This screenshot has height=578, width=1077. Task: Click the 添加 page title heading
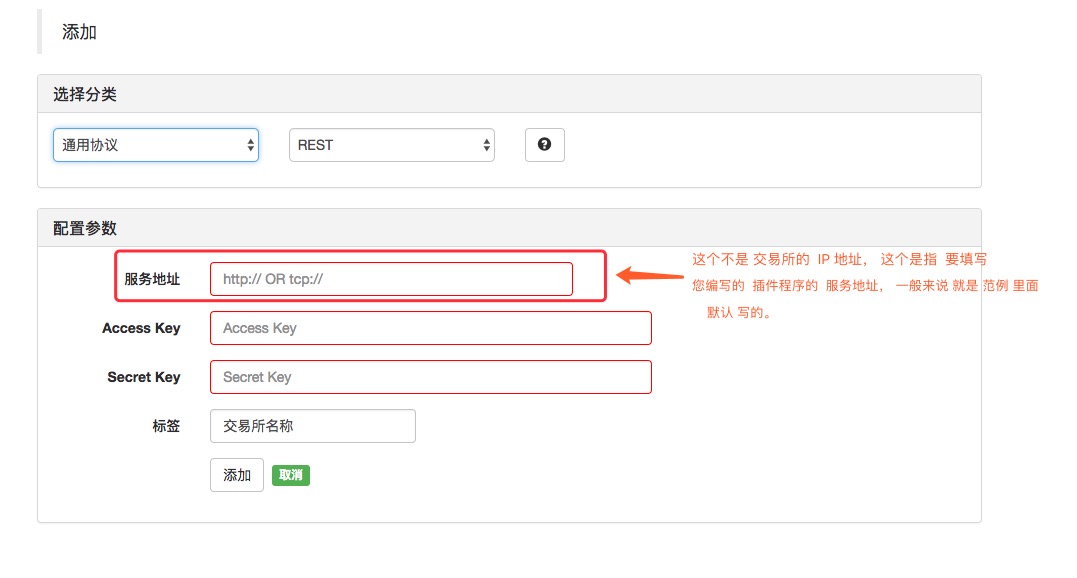click(x=79, y=32)
